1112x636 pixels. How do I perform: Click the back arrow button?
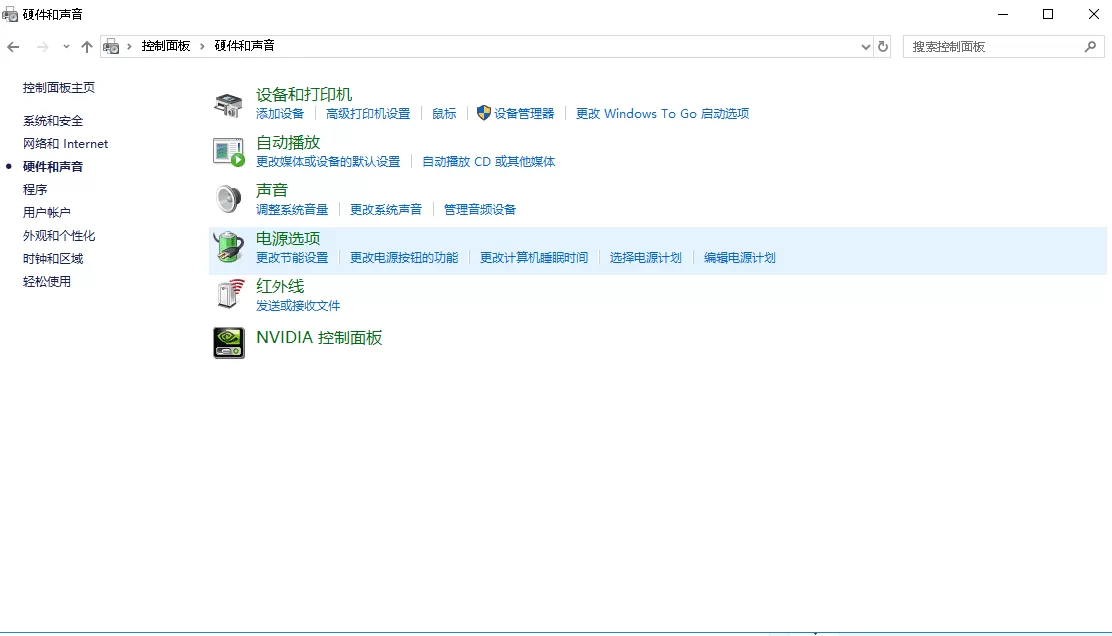13,47
